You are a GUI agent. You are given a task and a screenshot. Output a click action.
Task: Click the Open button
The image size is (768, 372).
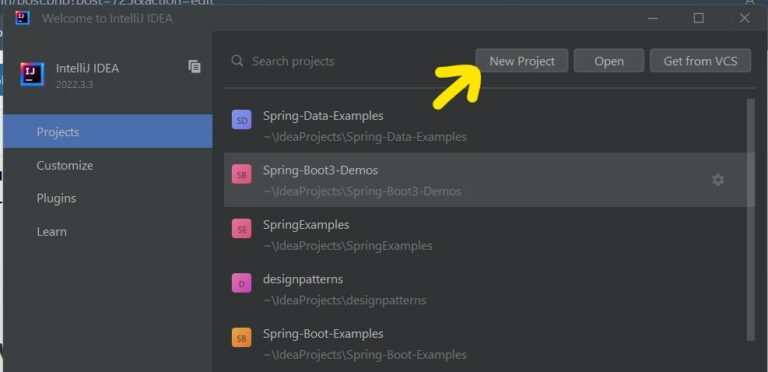point(609,61)
